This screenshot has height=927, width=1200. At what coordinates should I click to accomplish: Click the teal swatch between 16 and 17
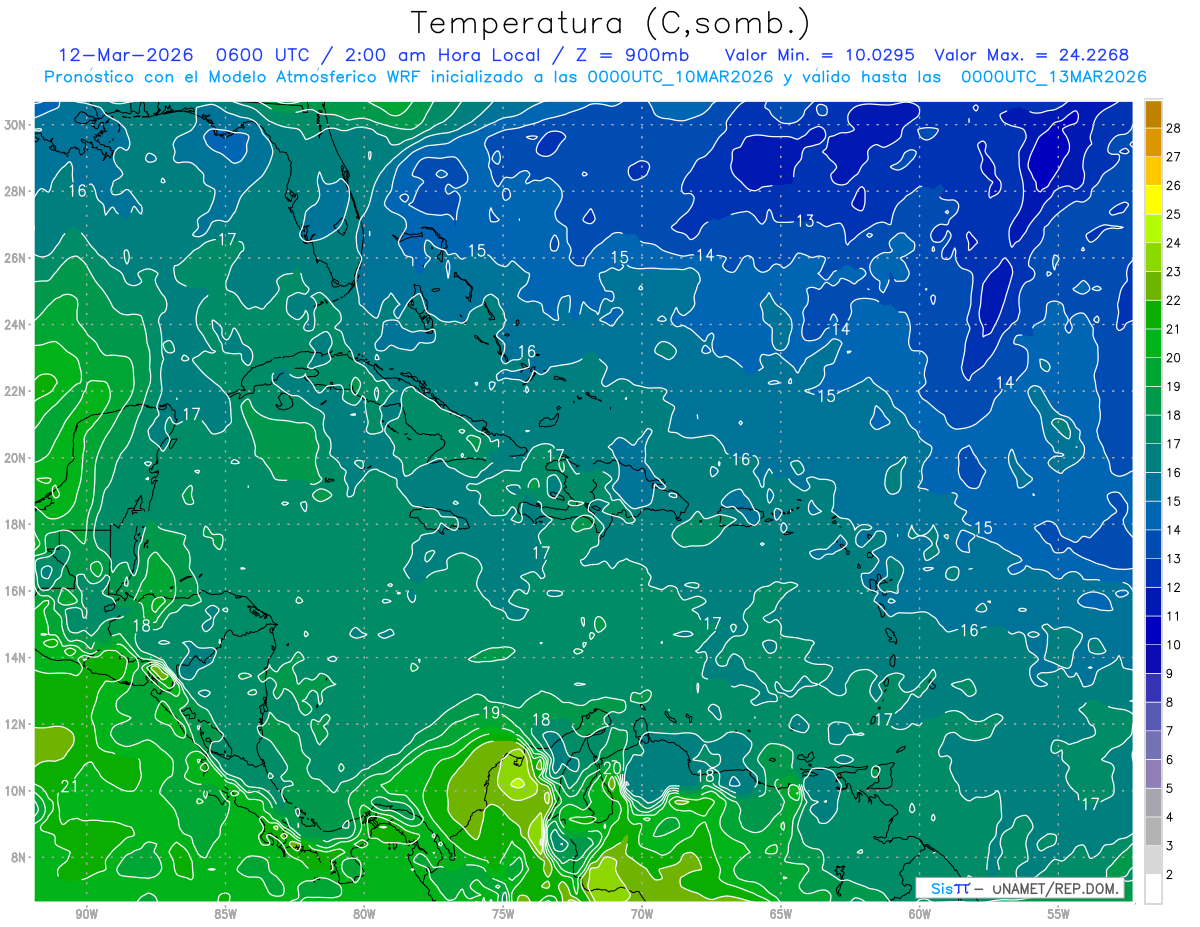click(1153, 458)
